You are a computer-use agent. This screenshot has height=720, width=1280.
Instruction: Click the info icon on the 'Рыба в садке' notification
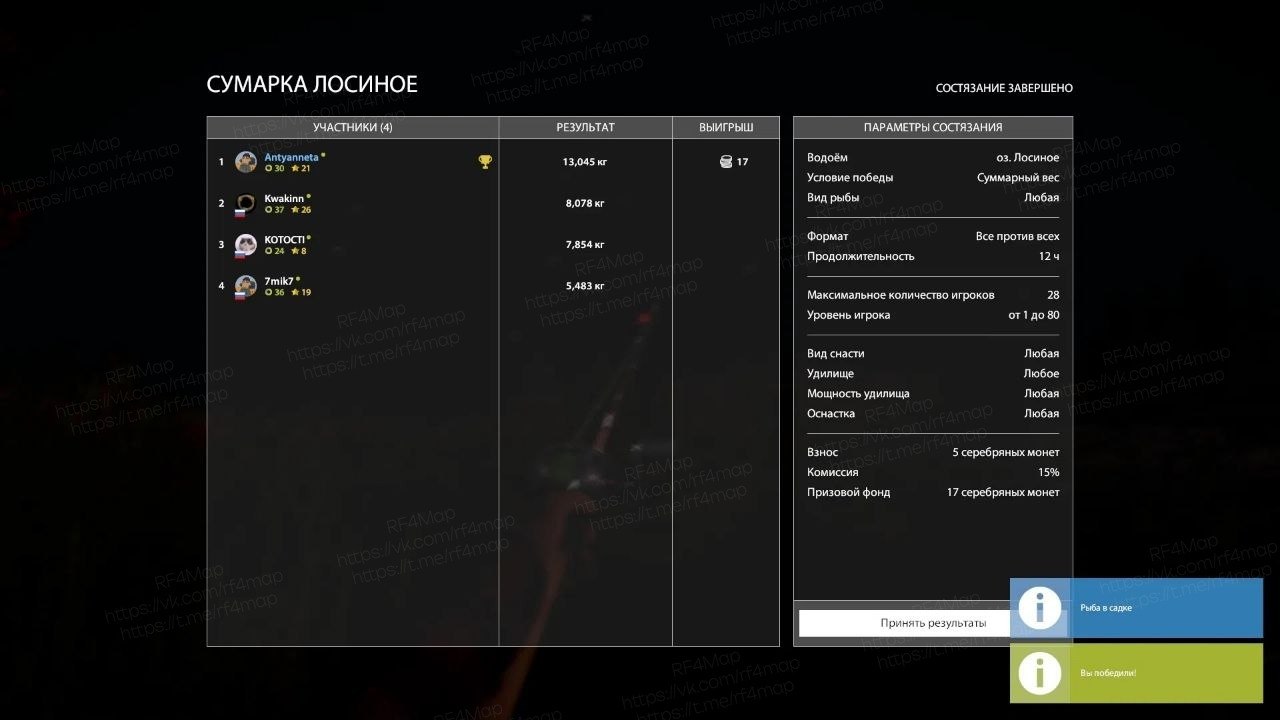tap(1040, 608)
